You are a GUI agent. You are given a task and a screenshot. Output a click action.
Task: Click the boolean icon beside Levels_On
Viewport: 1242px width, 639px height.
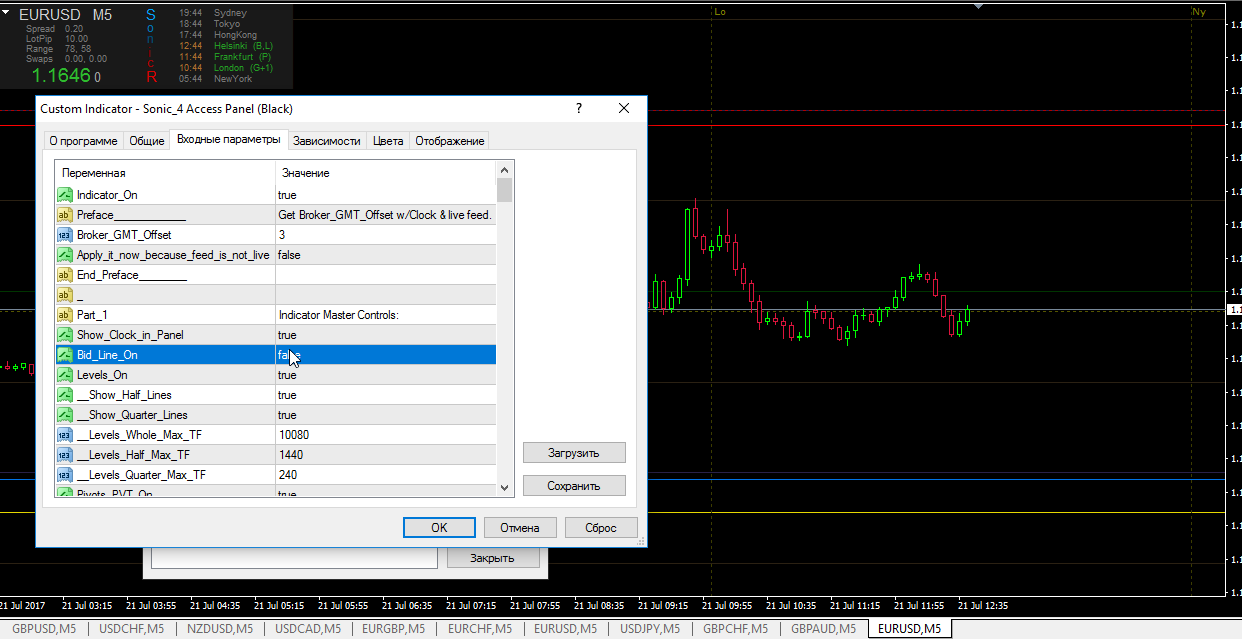click(65, 375)
